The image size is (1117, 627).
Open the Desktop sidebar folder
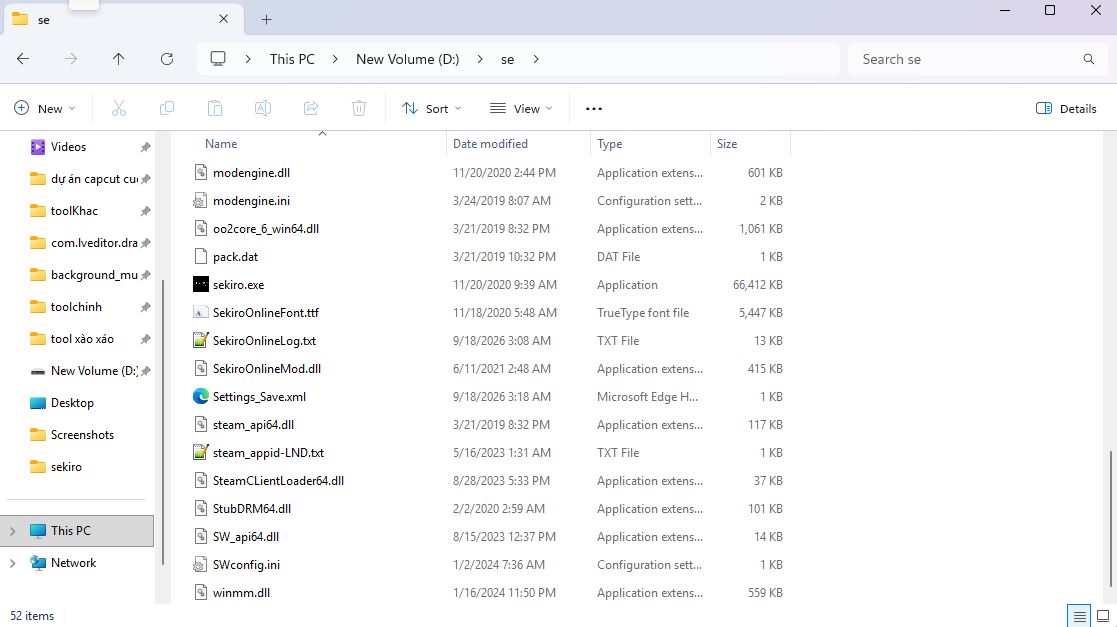coord(72,403)
